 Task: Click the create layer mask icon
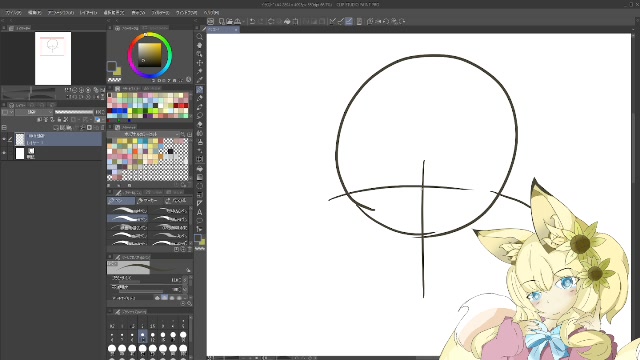[x=89, y=128]
